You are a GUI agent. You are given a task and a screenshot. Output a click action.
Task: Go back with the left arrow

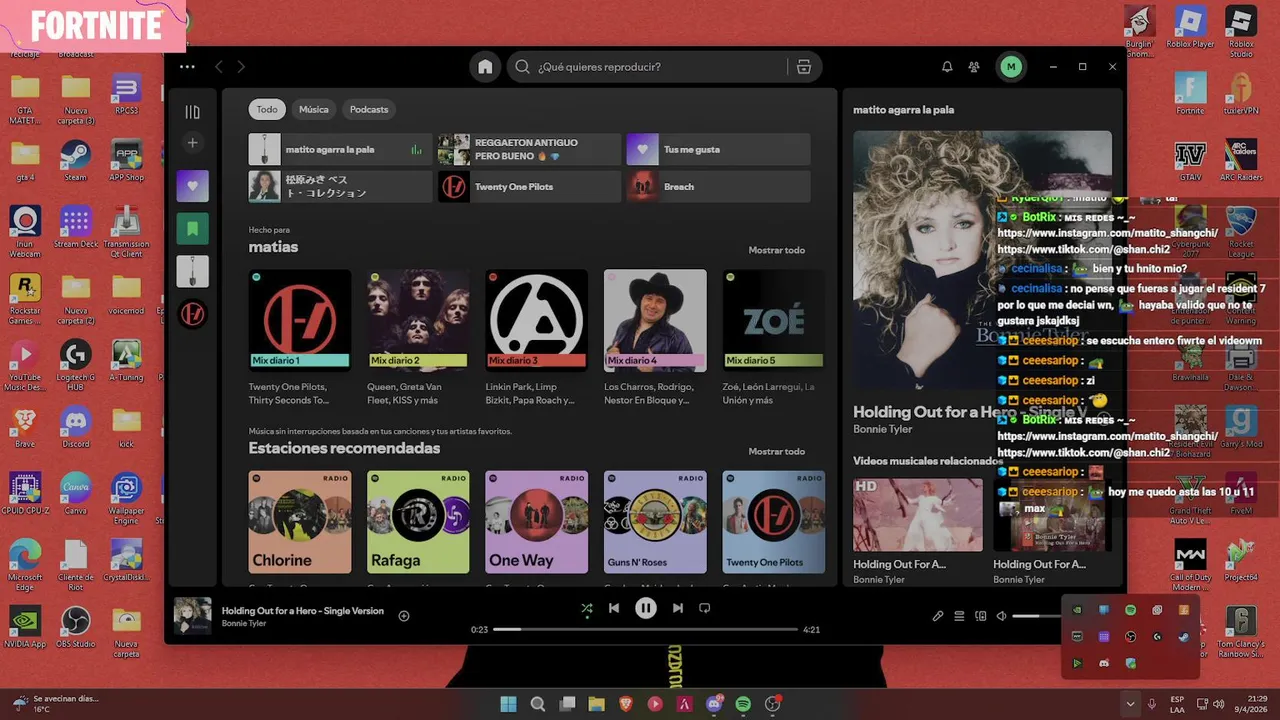pos(219,67)
